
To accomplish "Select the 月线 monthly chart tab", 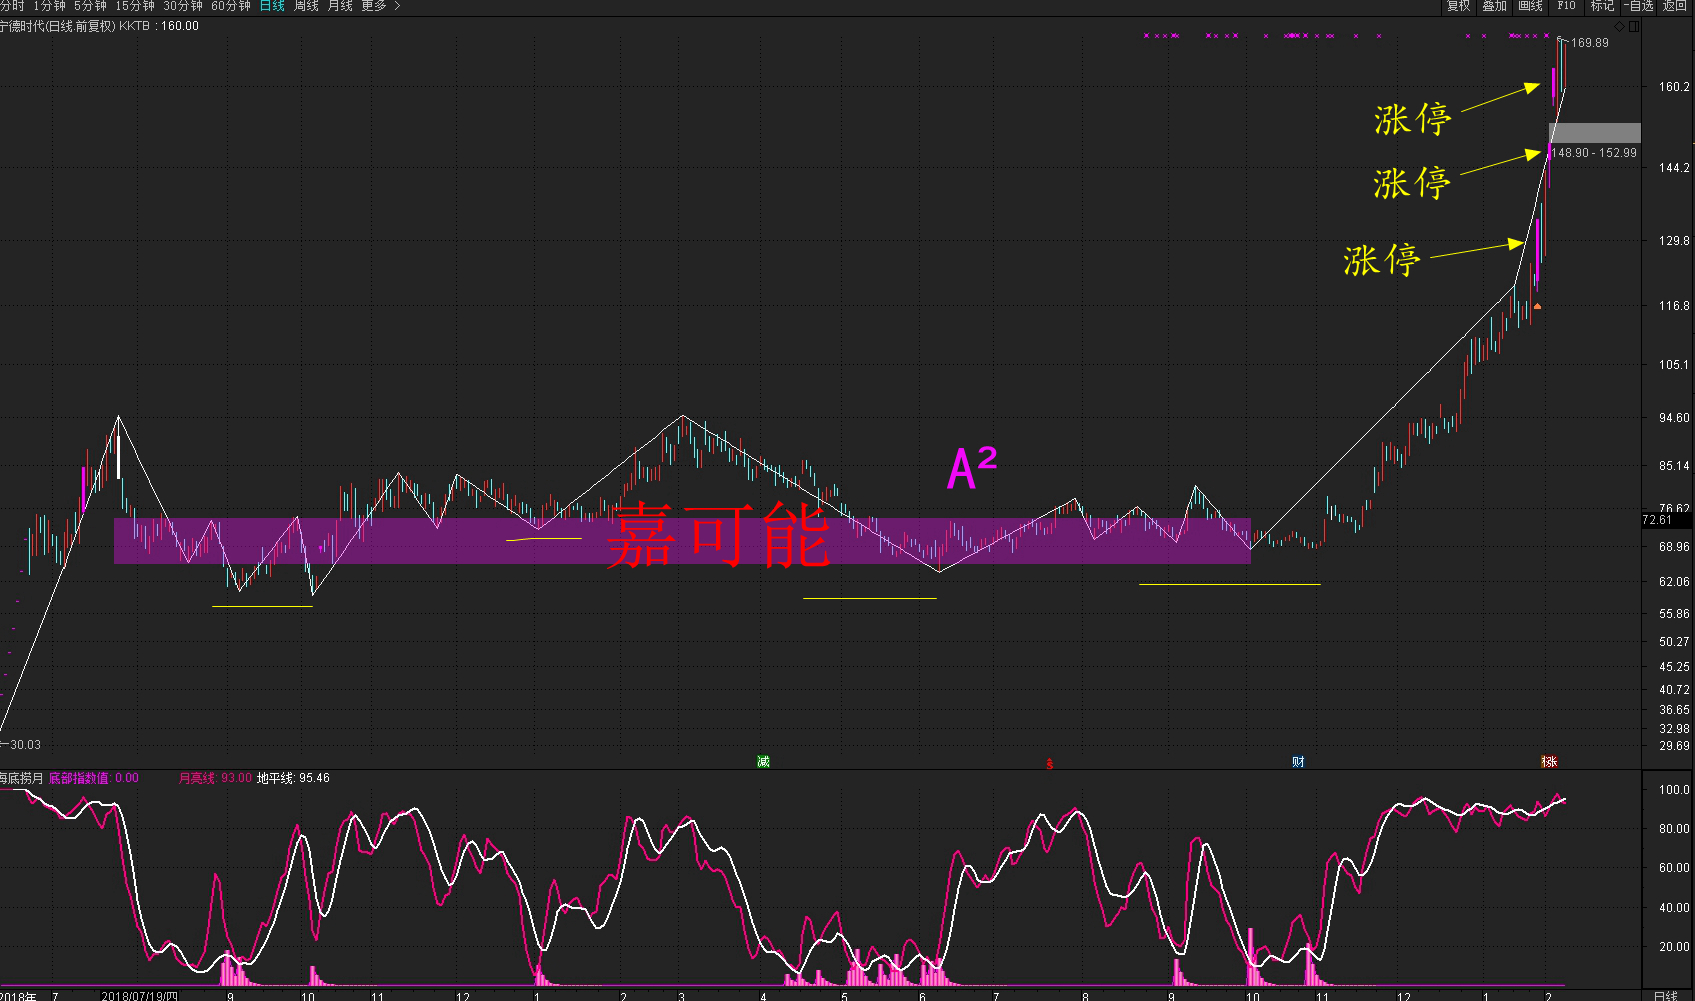I will [340, 6].
